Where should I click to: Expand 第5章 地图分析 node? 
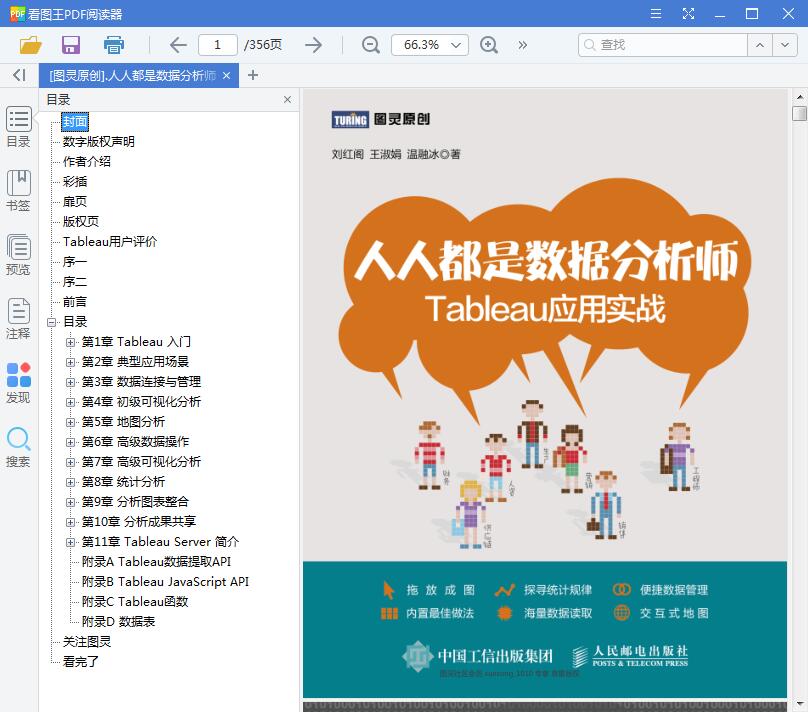(x=70, y=422)
